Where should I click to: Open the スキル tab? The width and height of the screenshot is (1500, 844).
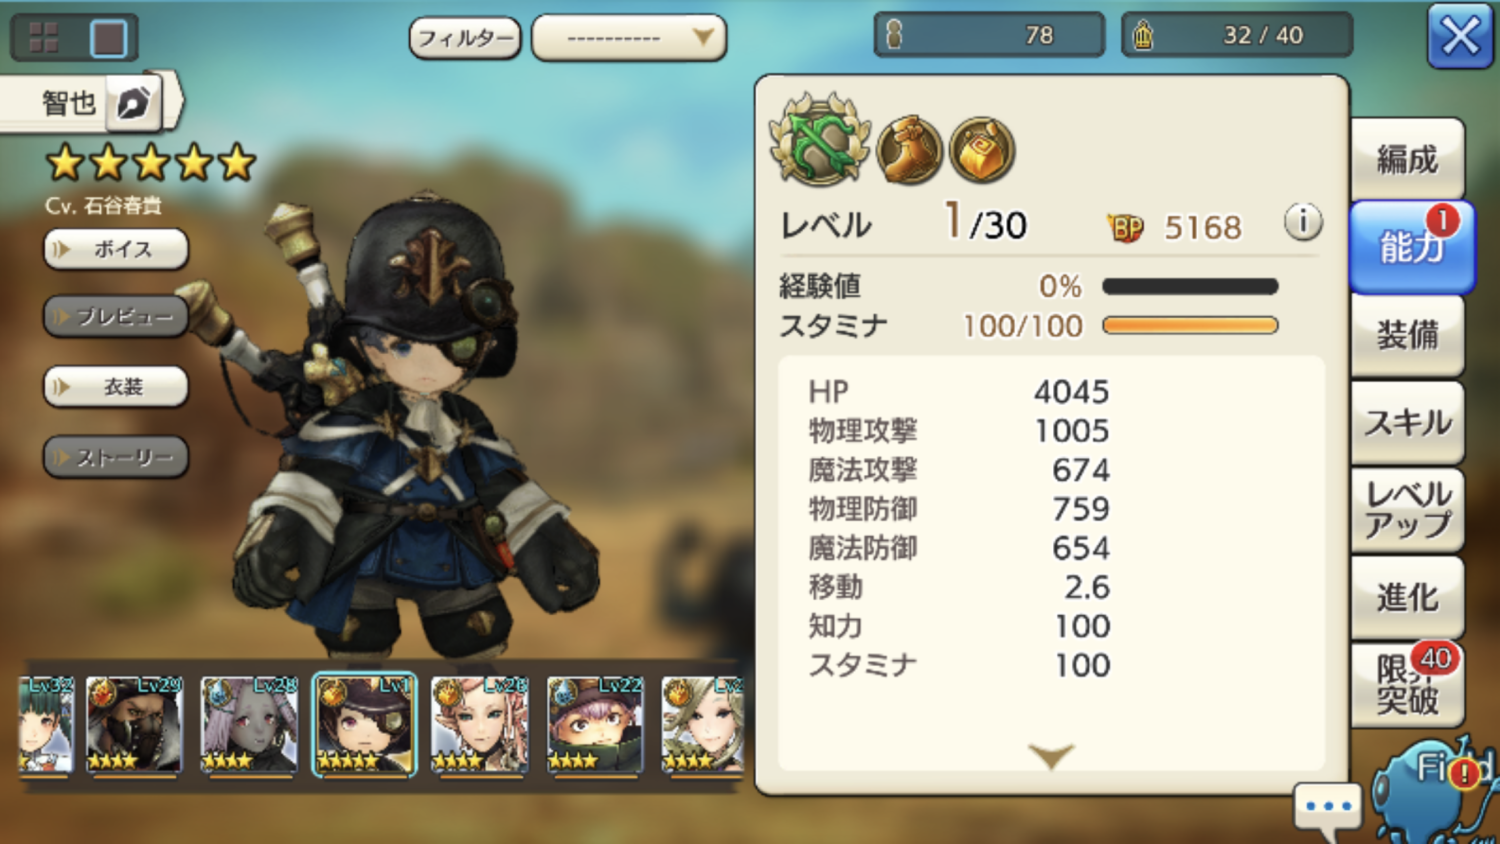pyautogui.click(x=1407, y=423)
